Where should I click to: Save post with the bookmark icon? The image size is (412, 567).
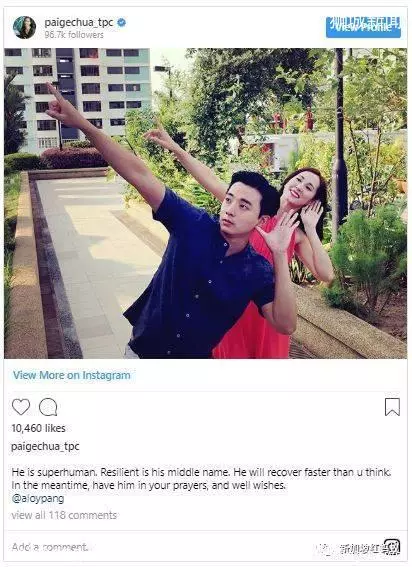pos(392,407)
